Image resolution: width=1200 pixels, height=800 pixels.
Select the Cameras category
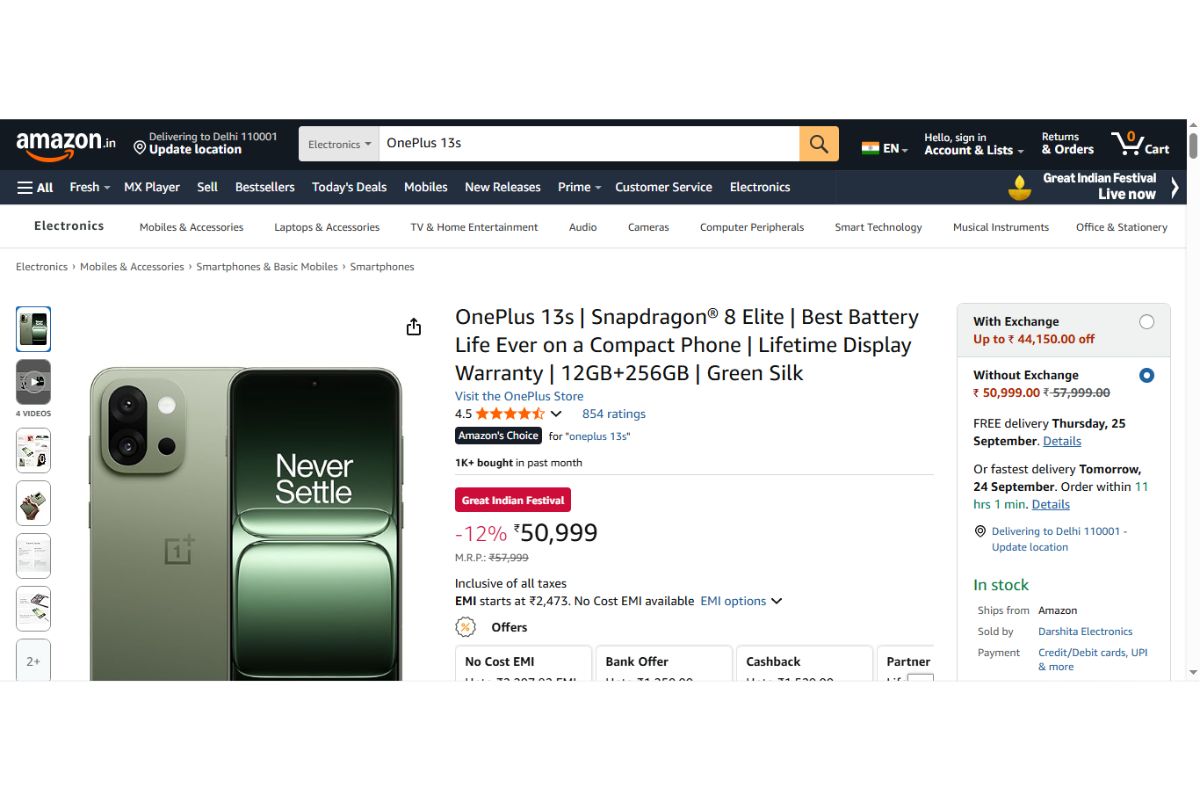(648, 227)
